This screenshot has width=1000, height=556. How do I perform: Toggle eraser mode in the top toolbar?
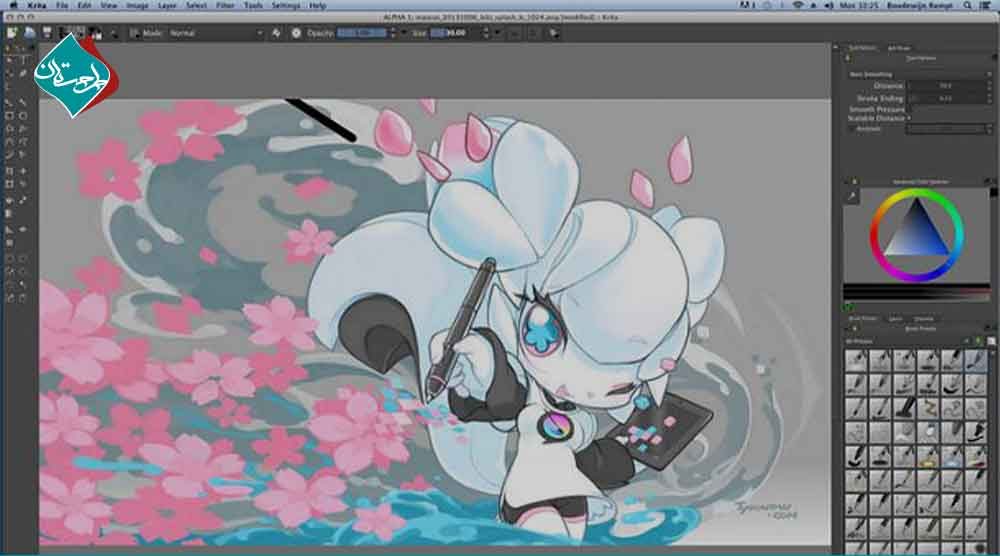(x=276, y=33)
